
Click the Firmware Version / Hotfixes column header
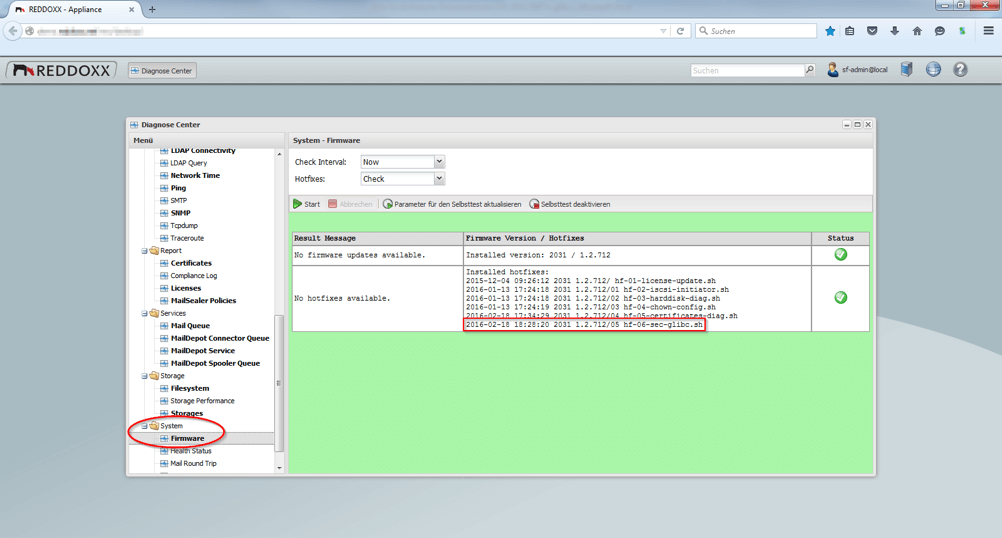click(x=637, y=238)
